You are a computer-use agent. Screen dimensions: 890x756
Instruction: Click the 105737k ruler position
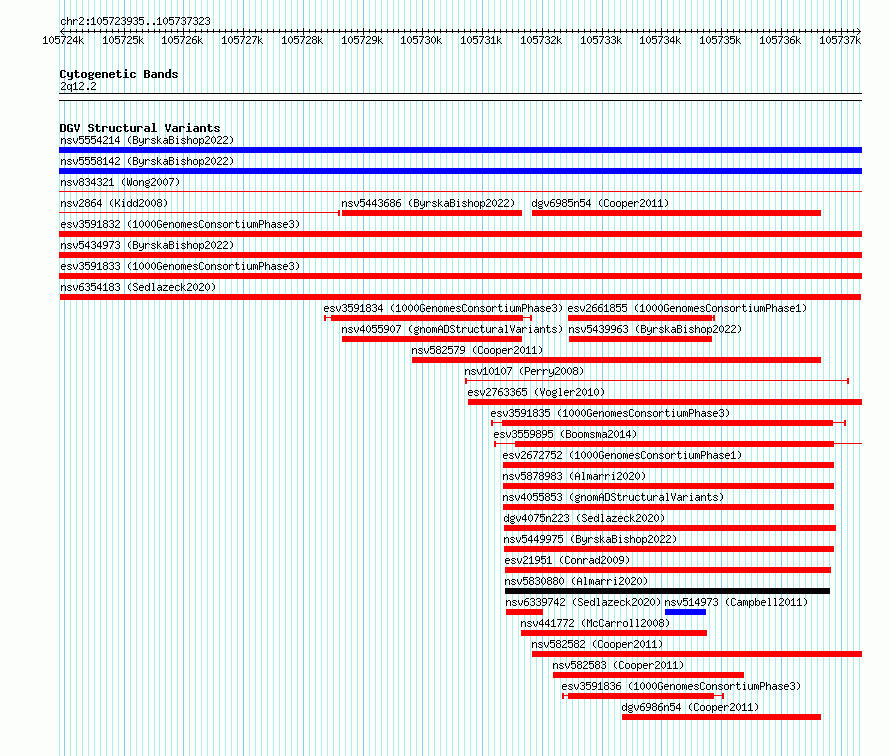click(x=840, y=40)
